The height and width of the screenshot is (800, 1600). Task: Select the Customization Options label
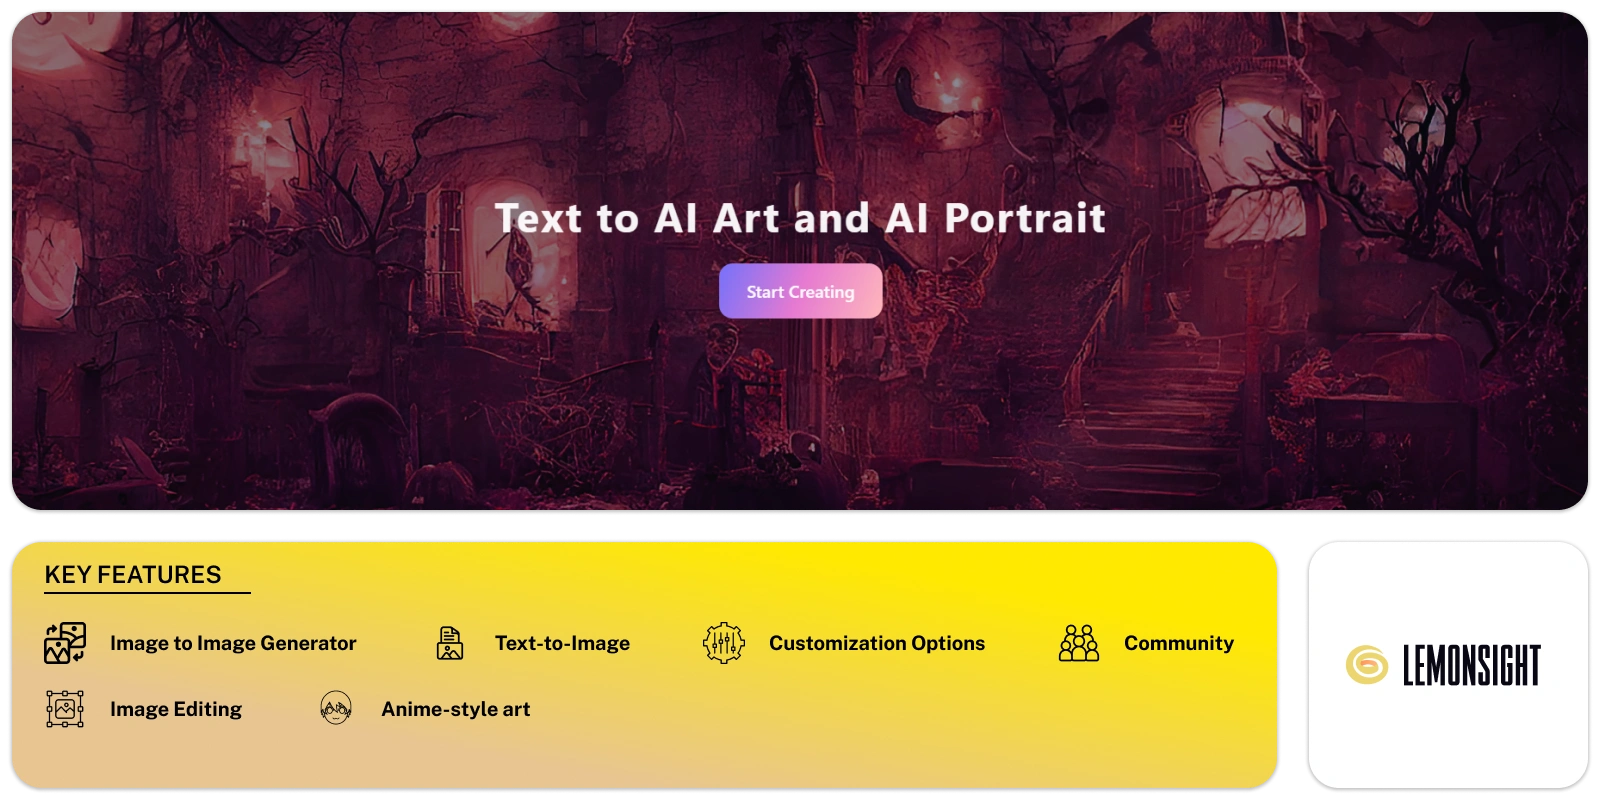877,643
